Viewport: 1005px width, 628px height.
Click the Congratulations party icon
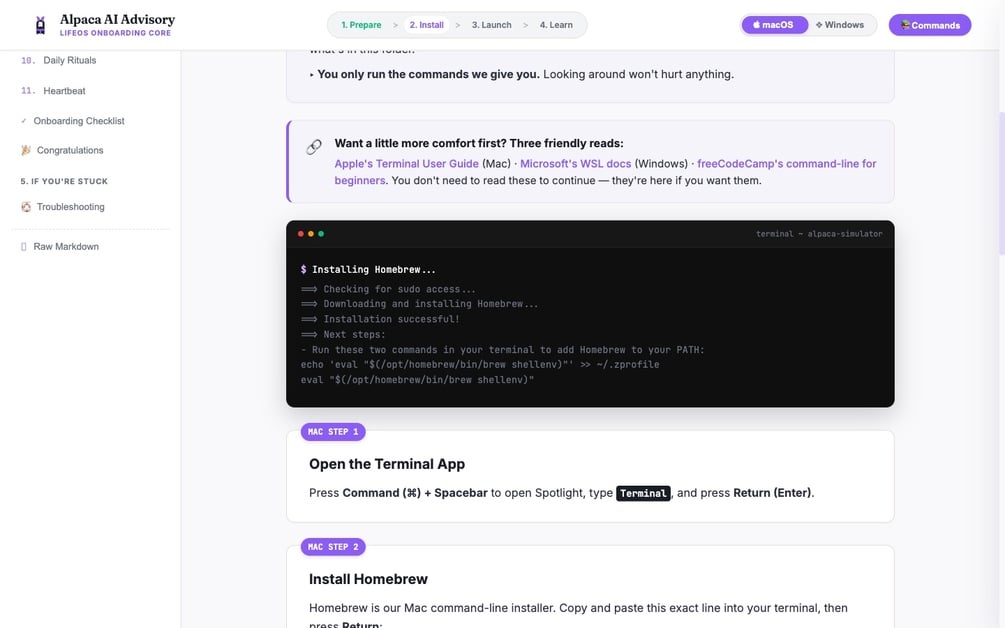(26, 151)
